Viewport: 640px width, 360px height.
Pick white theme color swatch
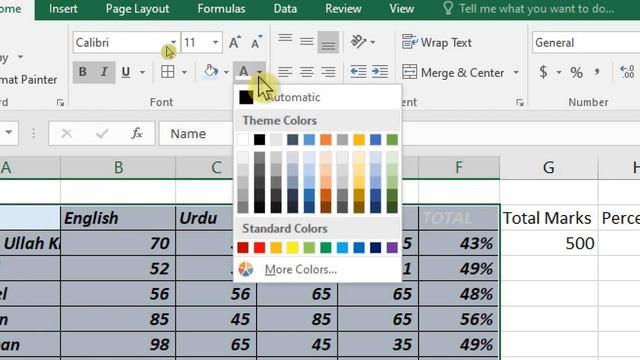[243, 140]
